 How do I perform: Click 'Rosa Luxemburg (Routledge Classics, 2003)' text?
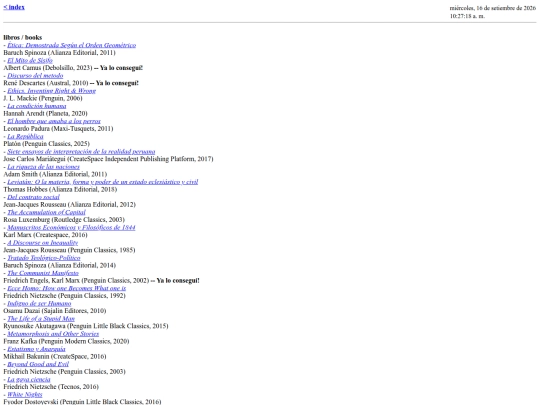click(x=64, y=220)
